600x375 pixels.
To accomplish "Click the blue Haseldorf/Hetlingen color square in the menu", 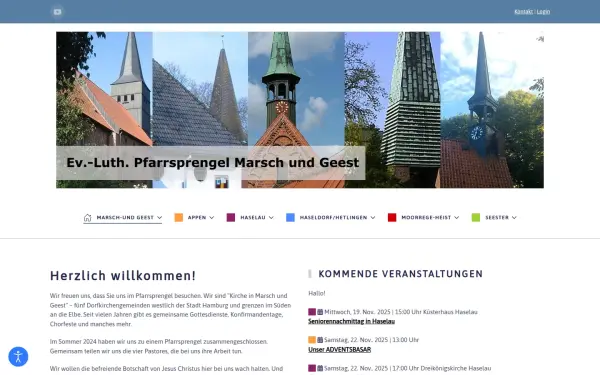I will [x=290, y=217].
